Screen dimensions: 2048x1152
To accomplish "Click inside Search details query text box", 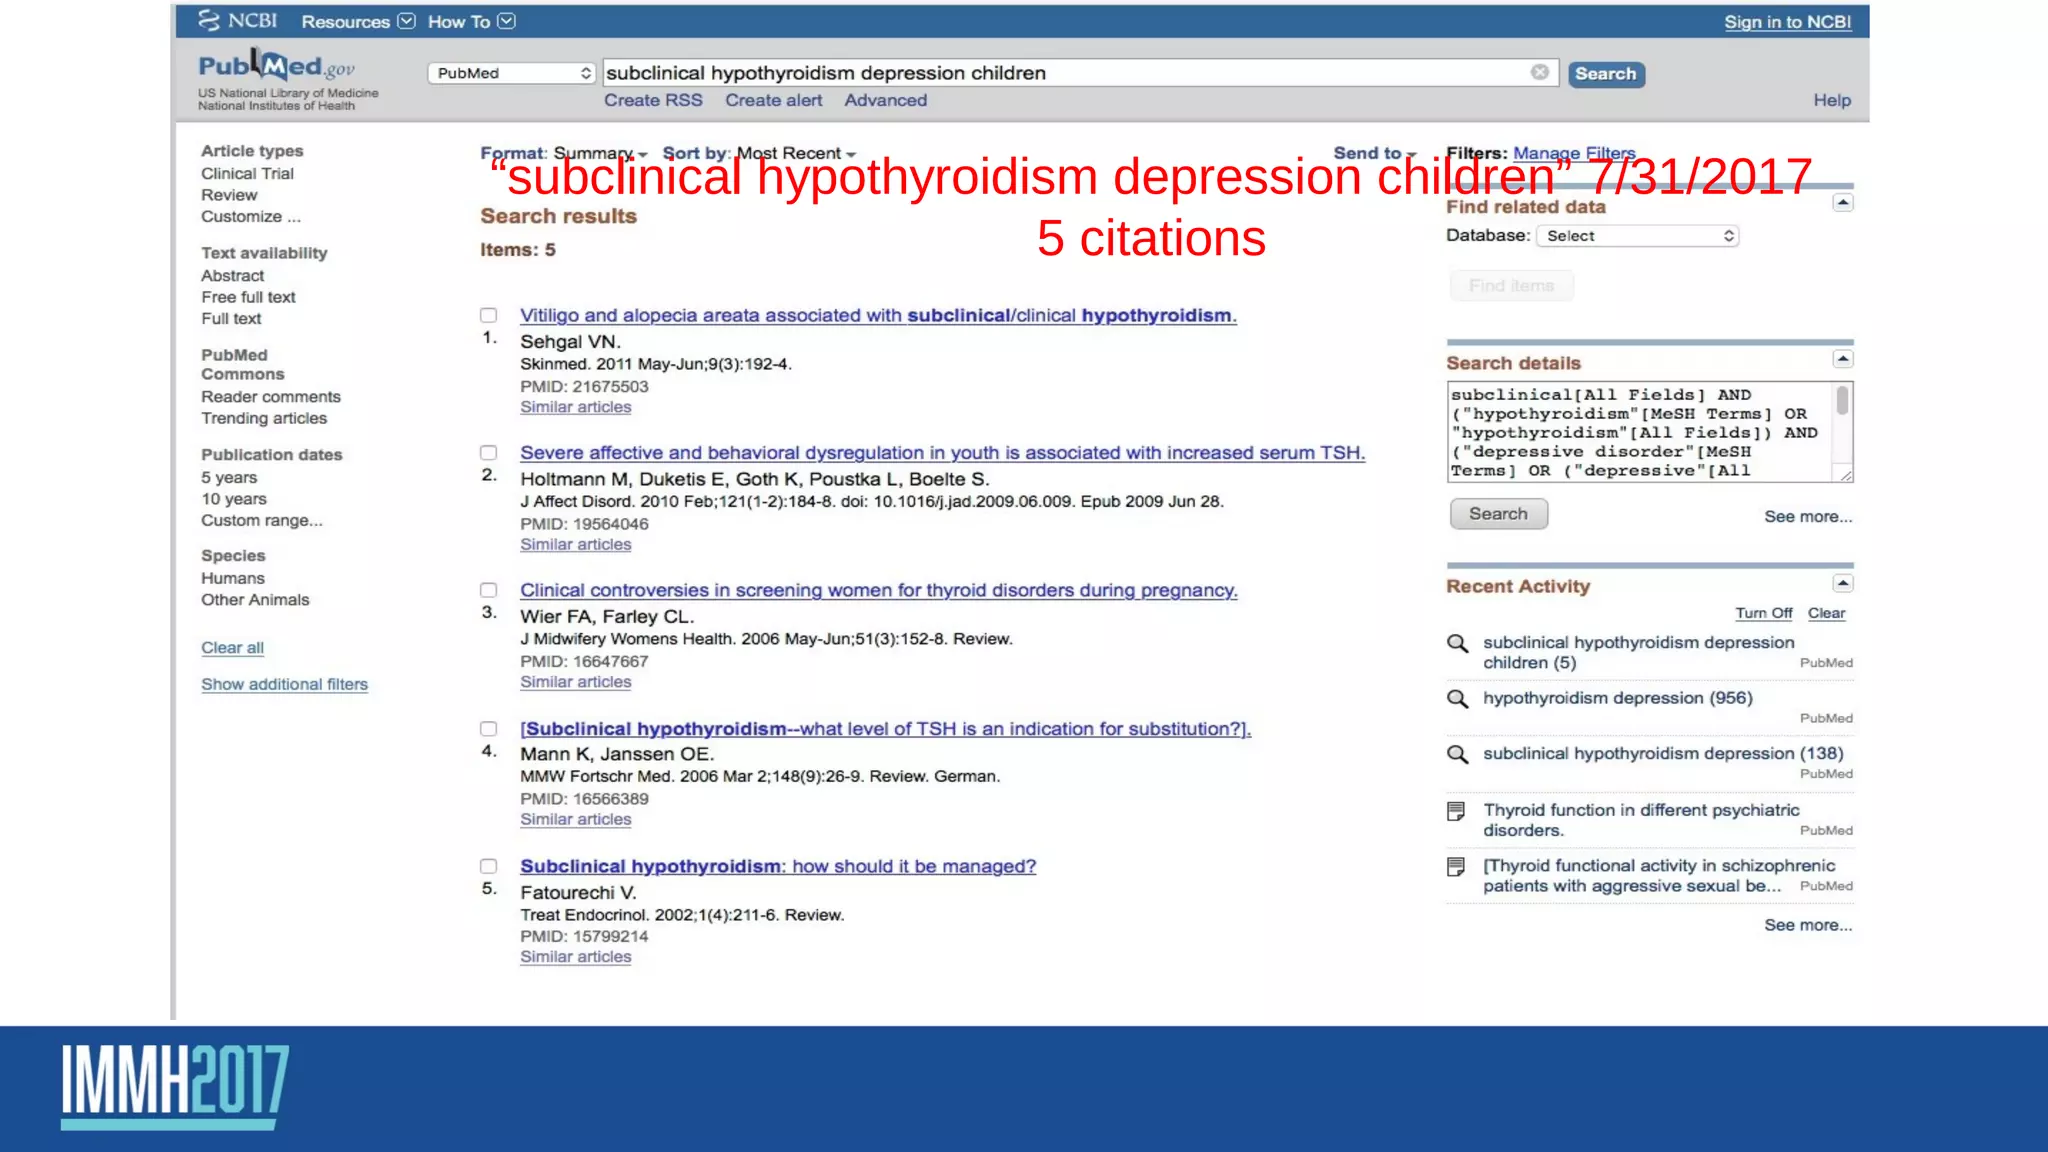I will point(1640,432).
